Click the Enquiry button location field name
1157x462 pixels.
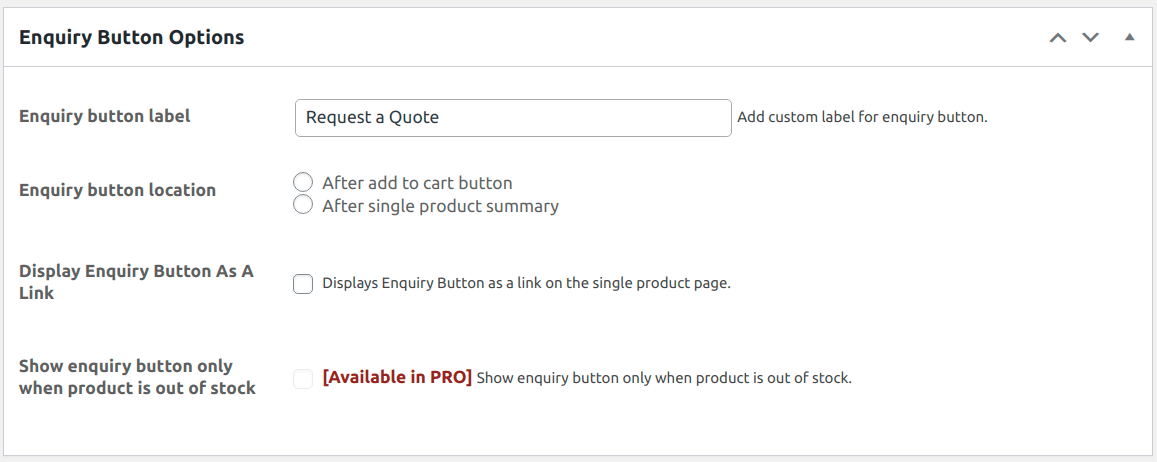(117, 190)
